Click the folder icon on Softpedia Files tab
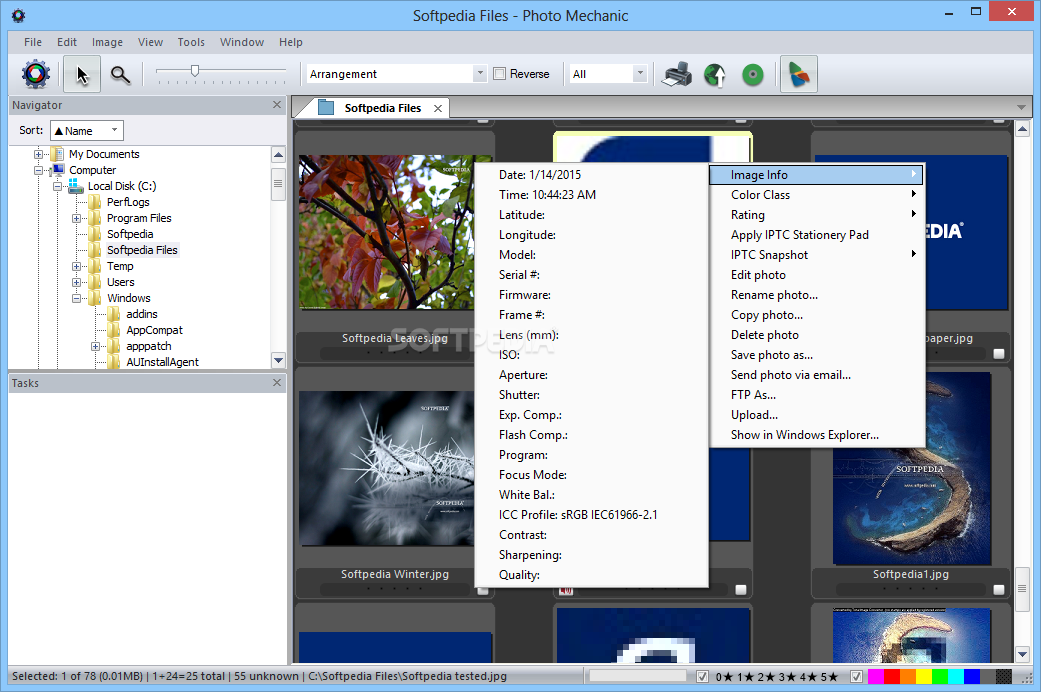Viewport: 1041px width, 692px height. pos(325,108)
